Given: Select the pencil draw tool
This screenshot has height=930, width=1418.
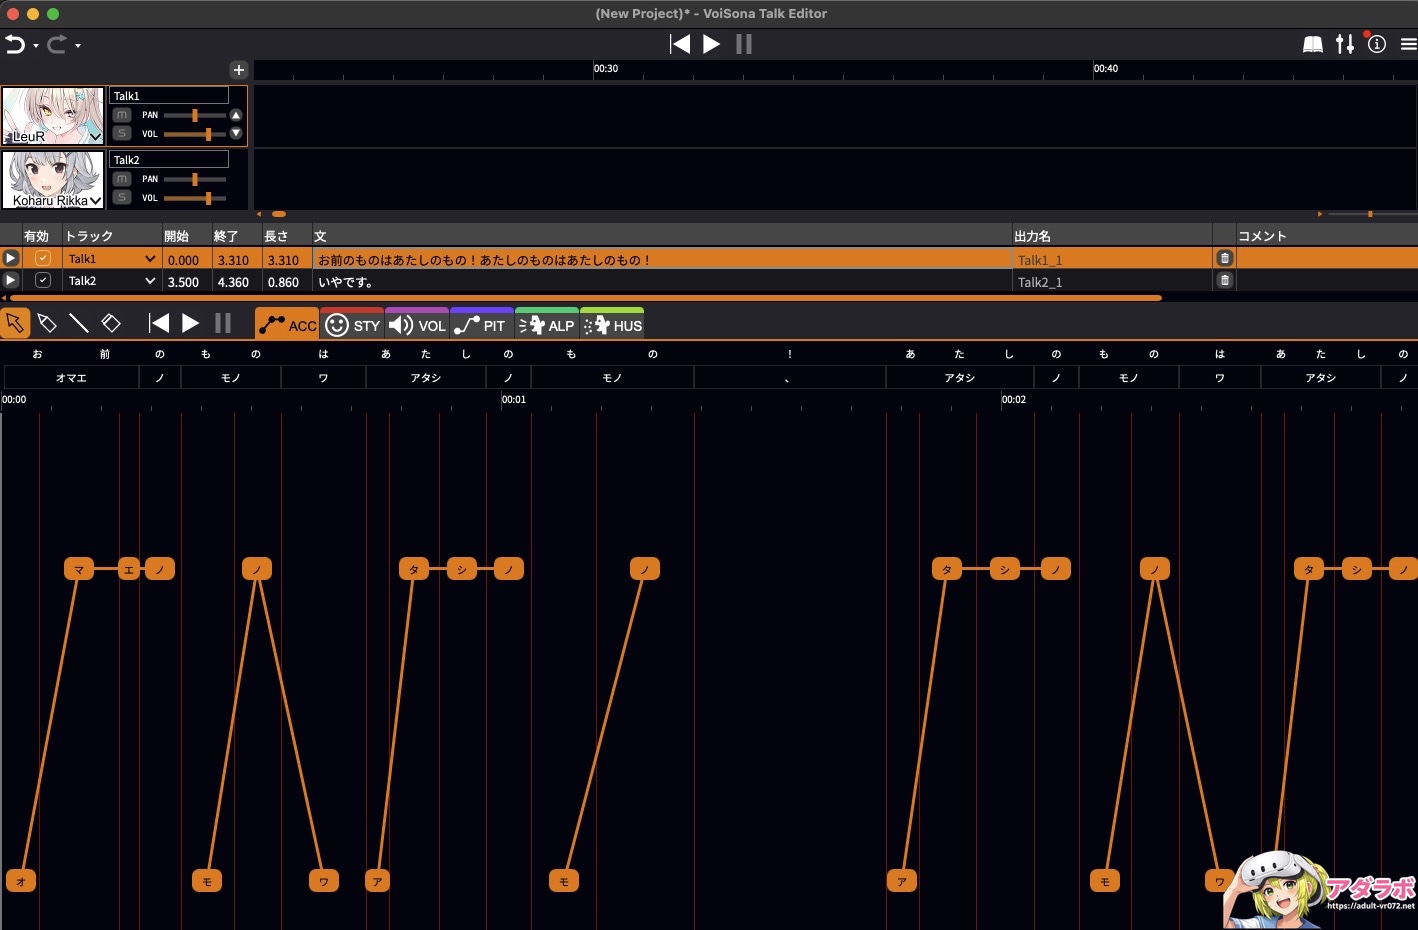Looking at the screenshot, I should [47, 323].
